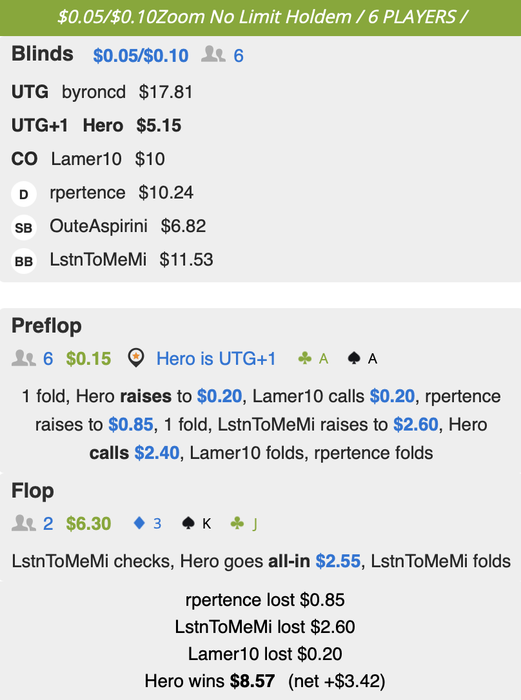The height and width of the screenshot is (700, 521).
Task: Click the black spade icon for Hero's ace
Action: 354,358
